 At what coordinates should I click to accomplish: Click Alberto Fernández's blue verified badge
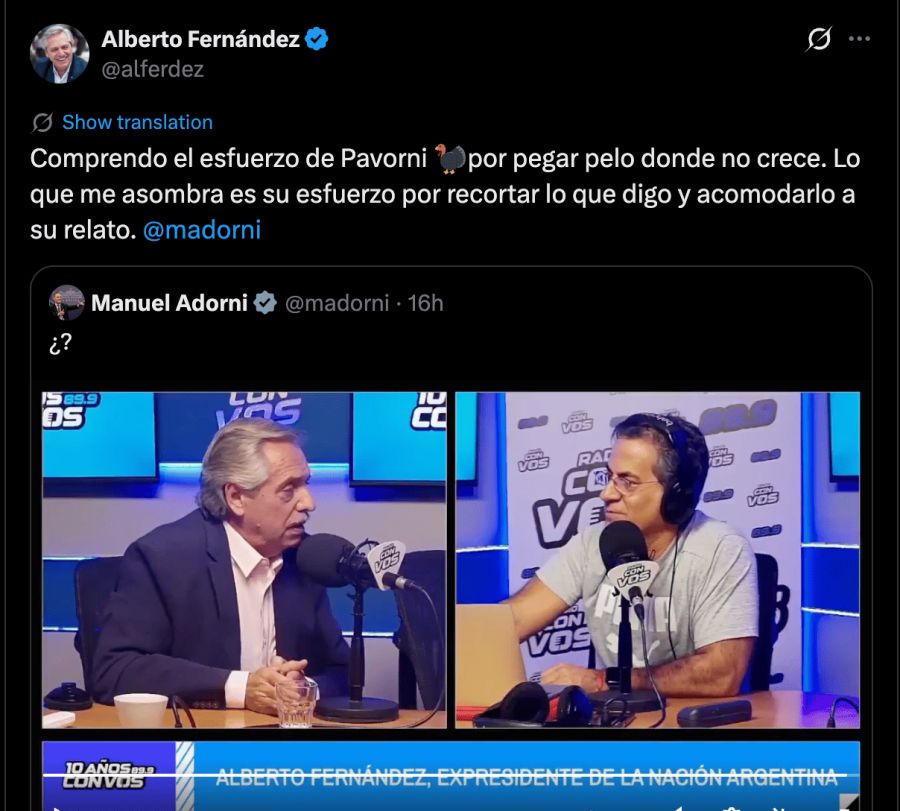pos(316,39)
